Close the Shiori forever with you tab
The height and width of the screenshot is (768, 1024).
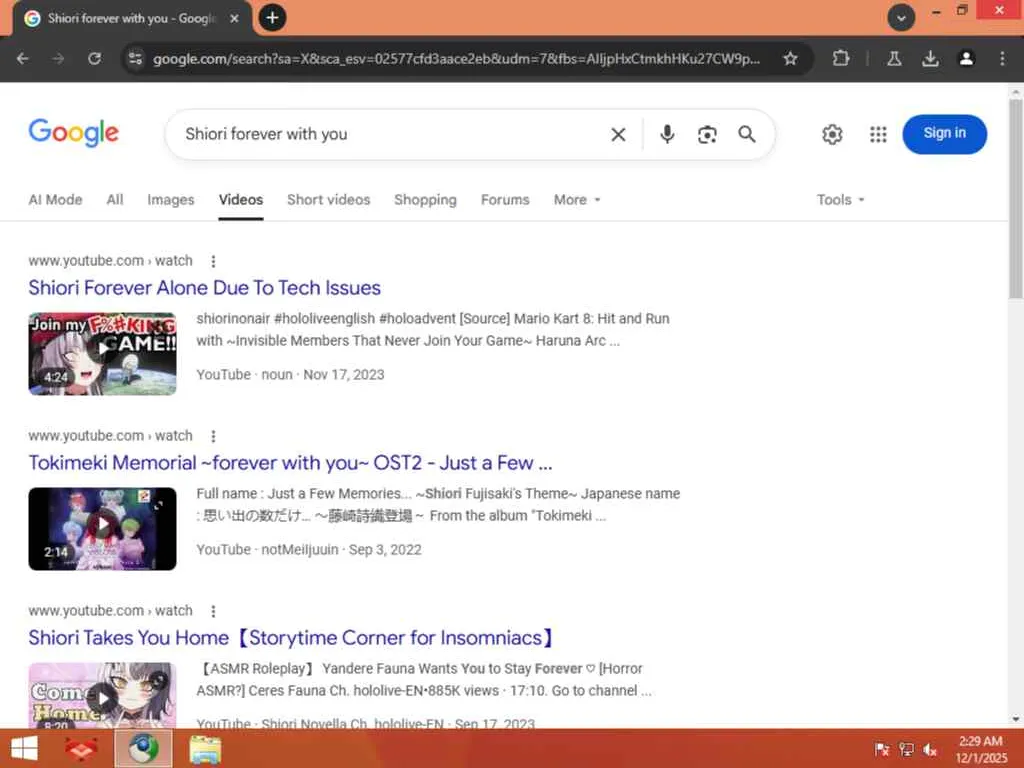(234, 18)
